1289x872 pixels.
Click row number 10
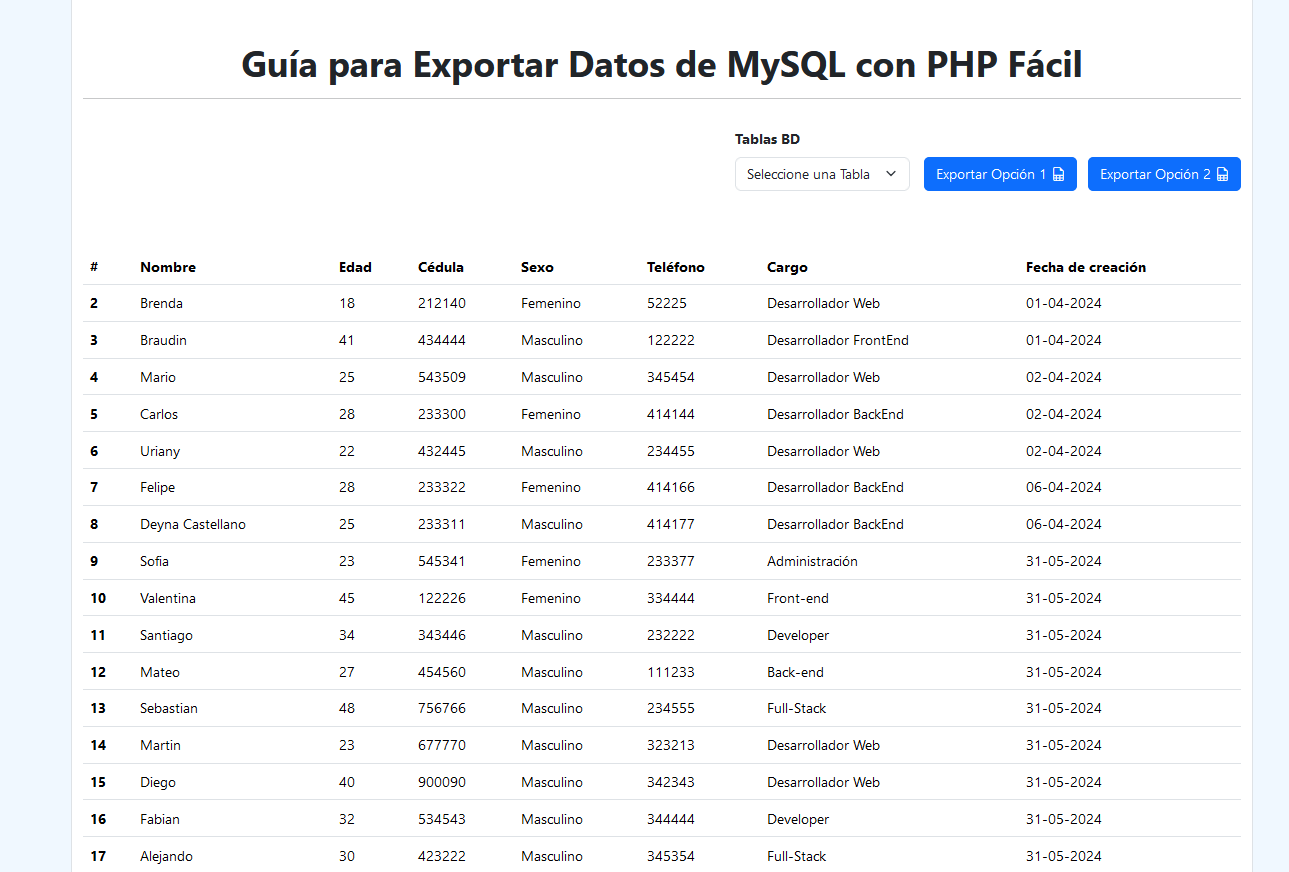coord(98,598)
